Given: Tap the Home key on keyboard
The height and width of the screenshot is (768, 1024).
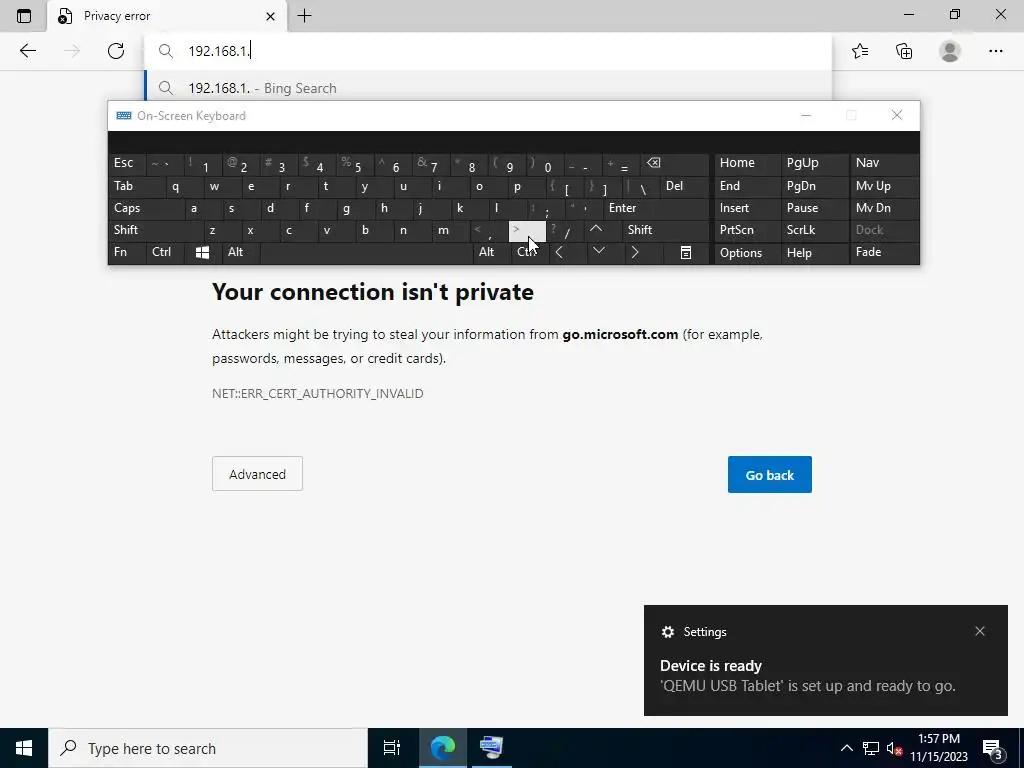Looking at the screenshot, I should 747,164.
